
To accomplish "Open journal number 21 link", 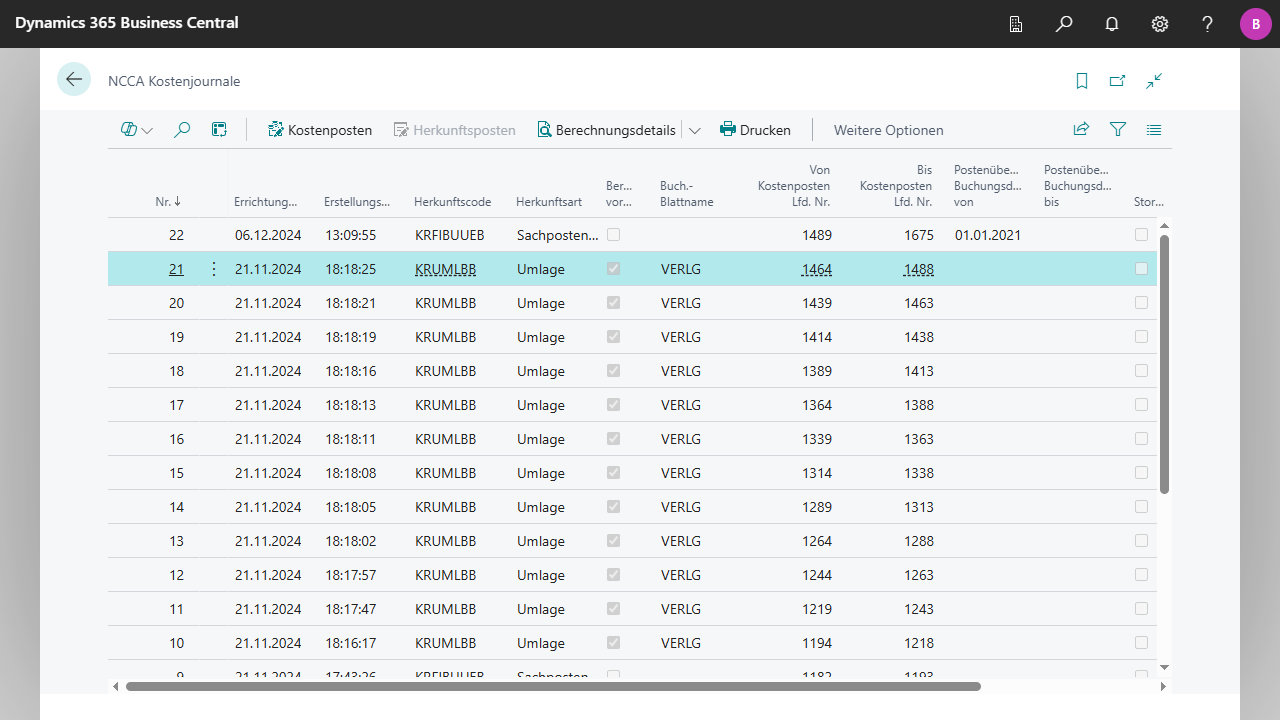I will 176,269.
